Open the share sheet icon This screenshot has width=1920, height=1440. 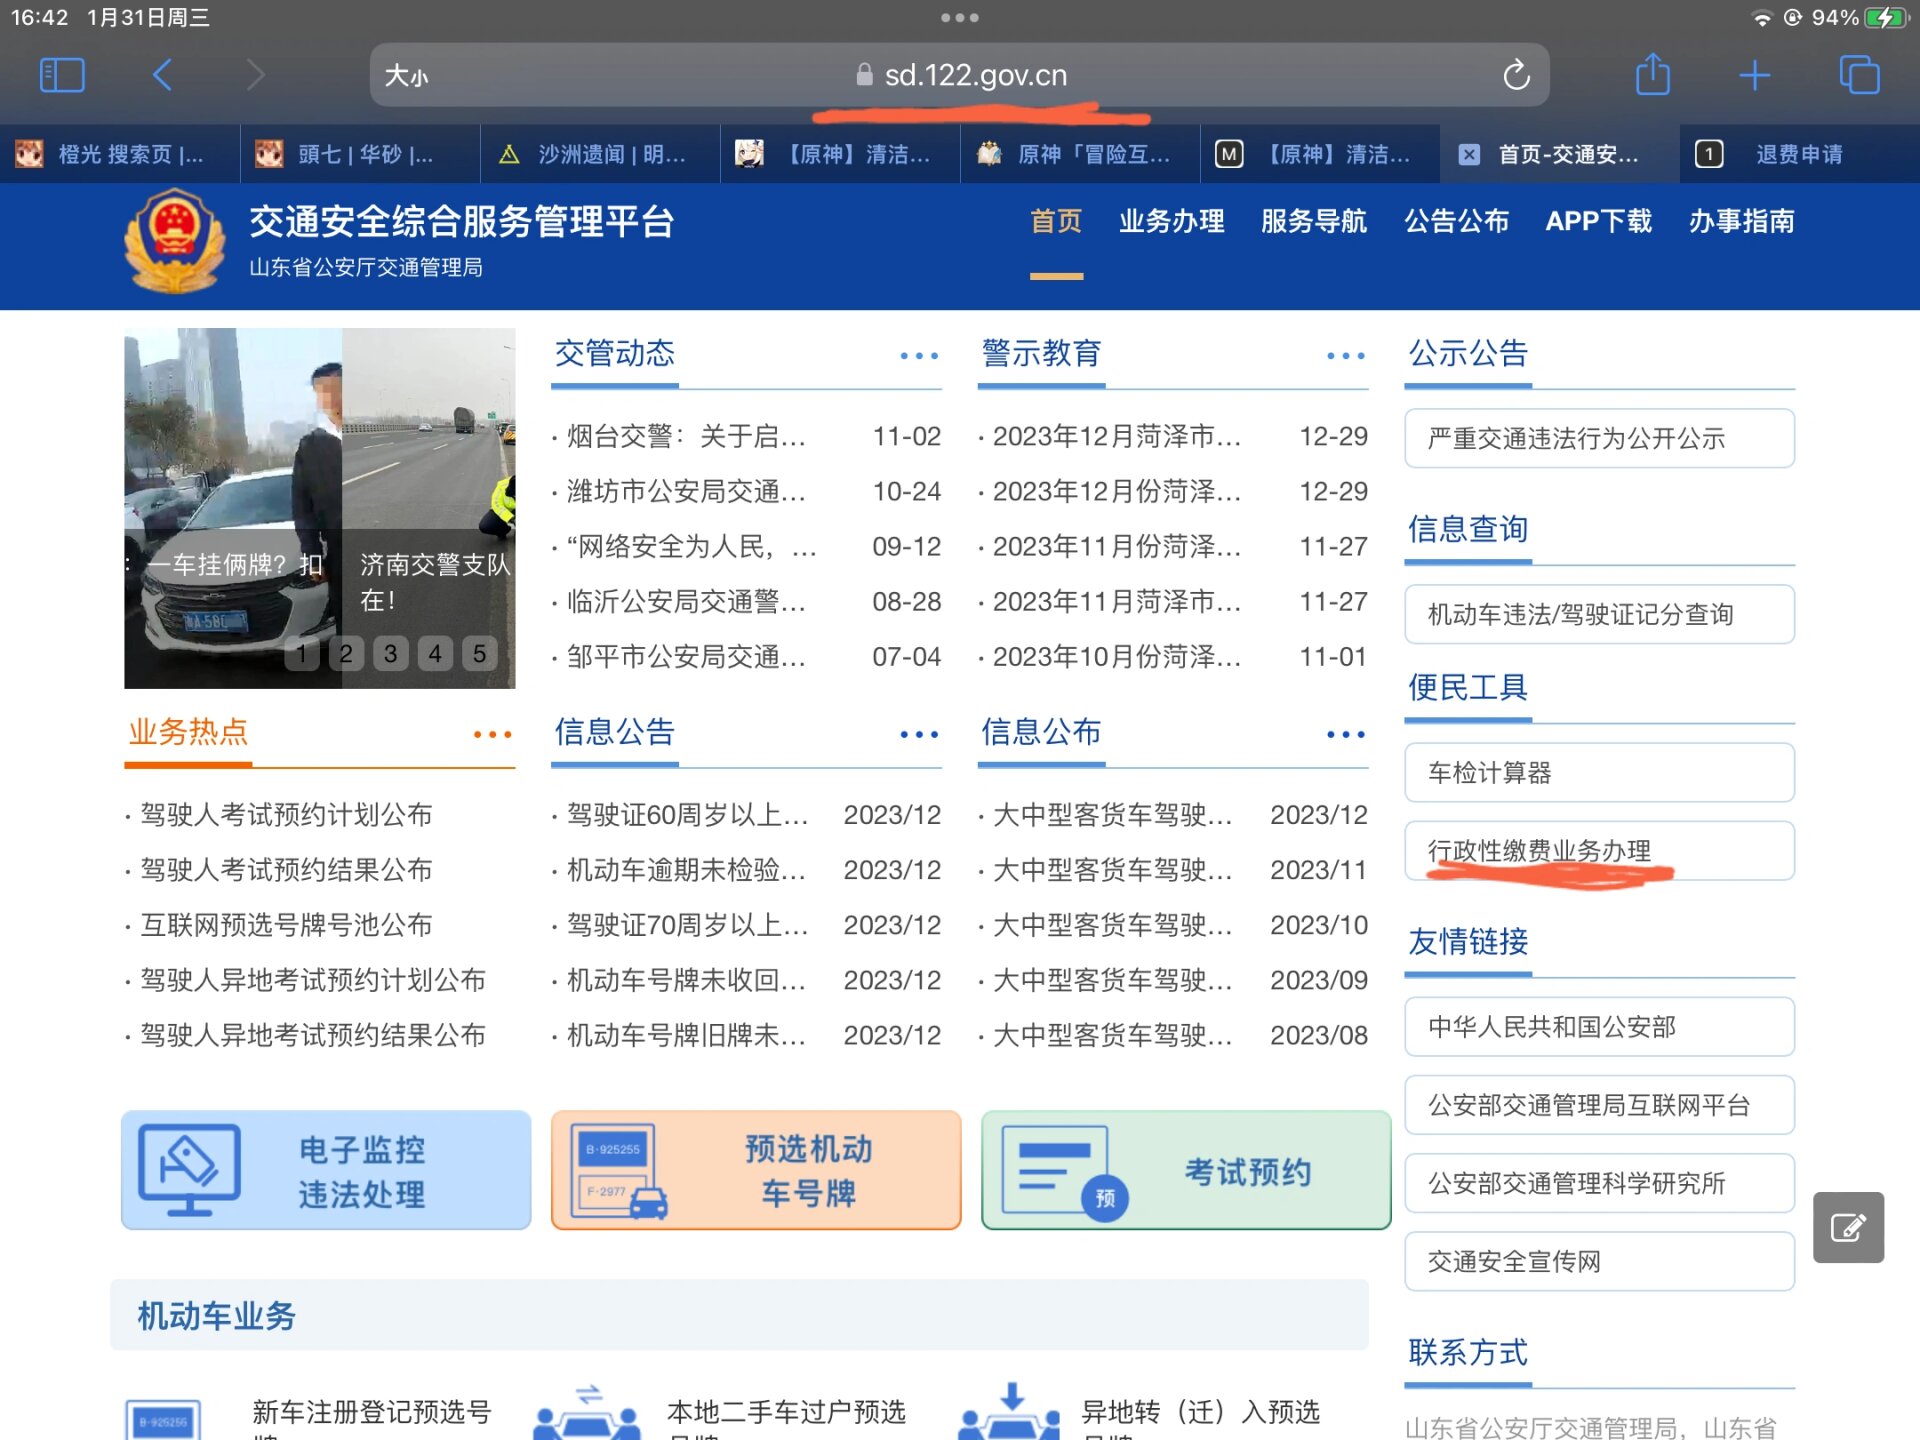[x=1652, y=75]
